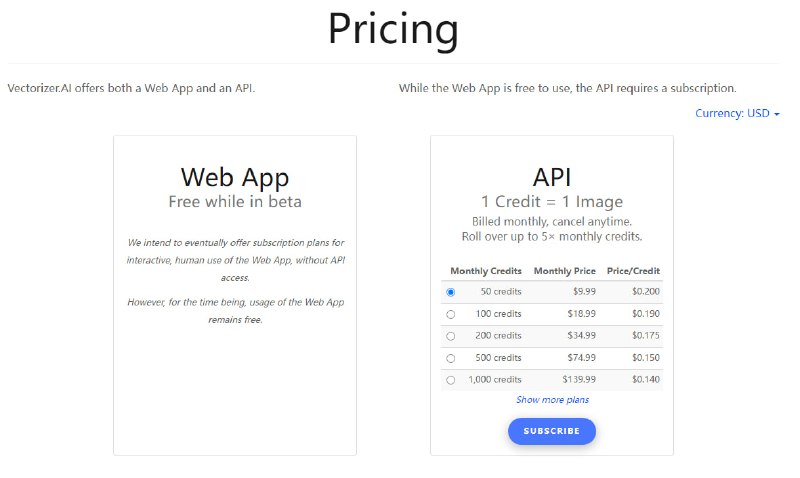Screen dimensions: 800x478
Task: Click the Pricing page title
Action: tap(393, 30)
